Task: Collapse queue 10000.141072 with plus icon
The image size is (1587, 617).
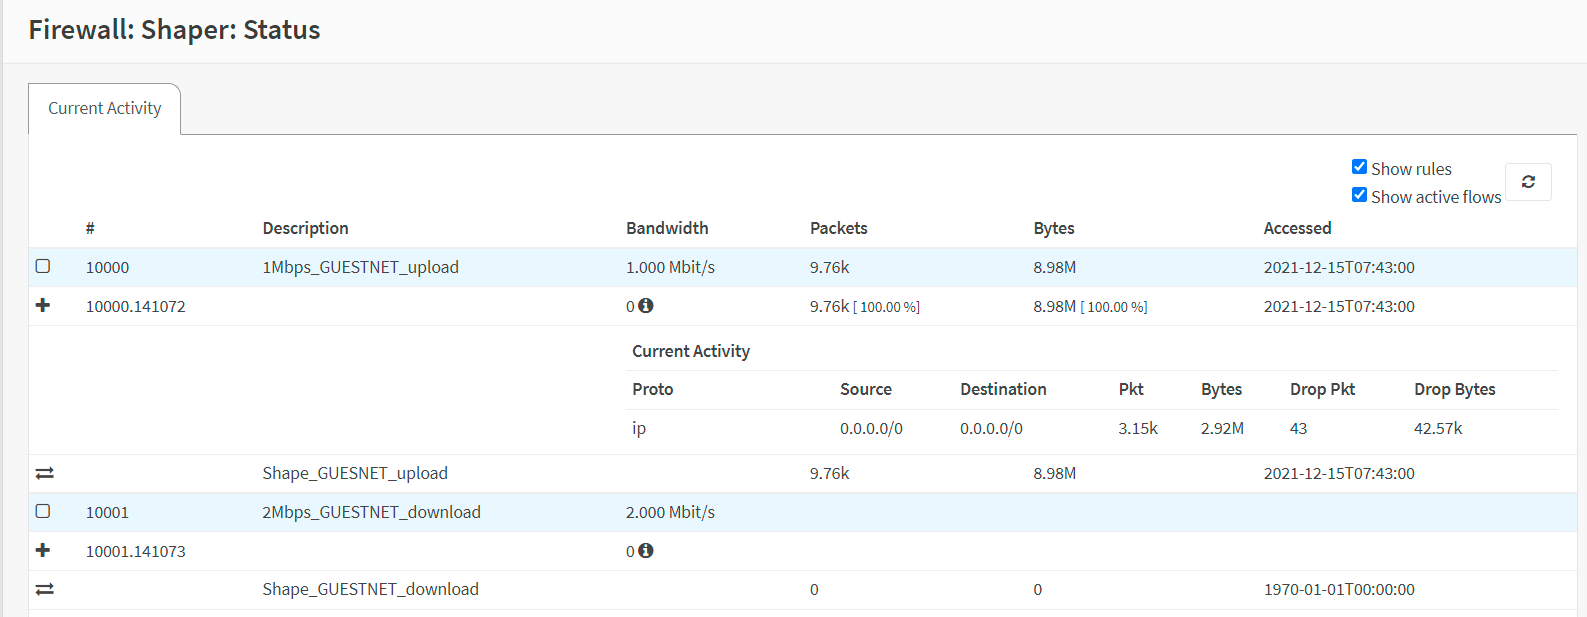Action: tap(43, 305)
